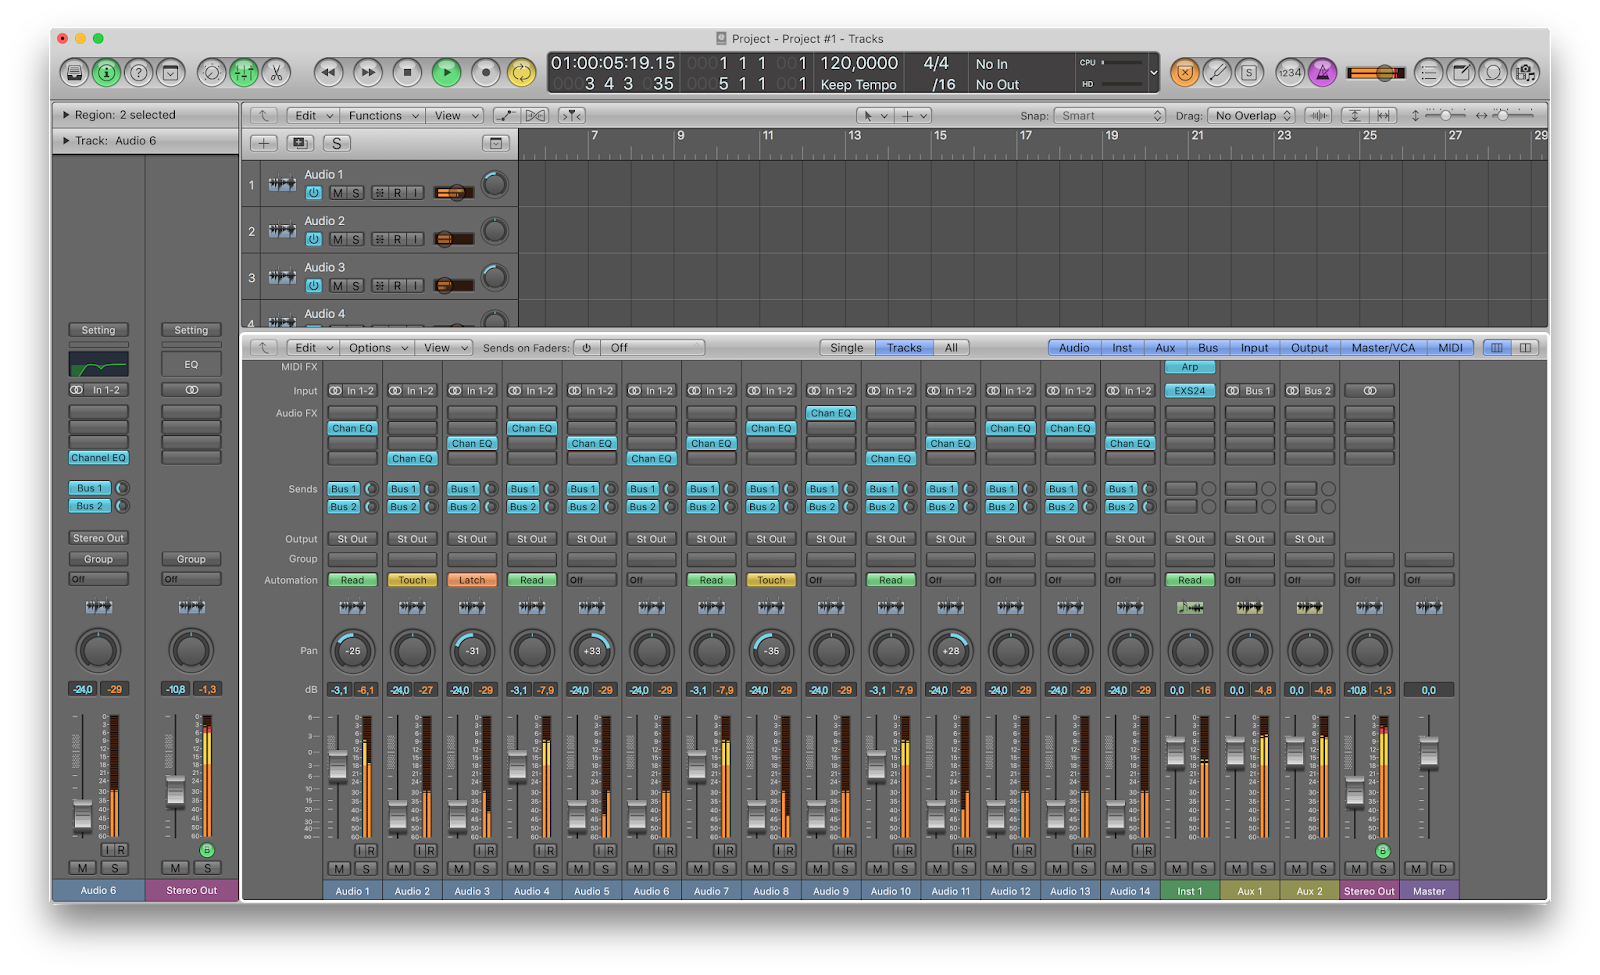This screenshot has height=975, width=1600.
Task: Switch mixer to Single view
Action: point(846,348)
